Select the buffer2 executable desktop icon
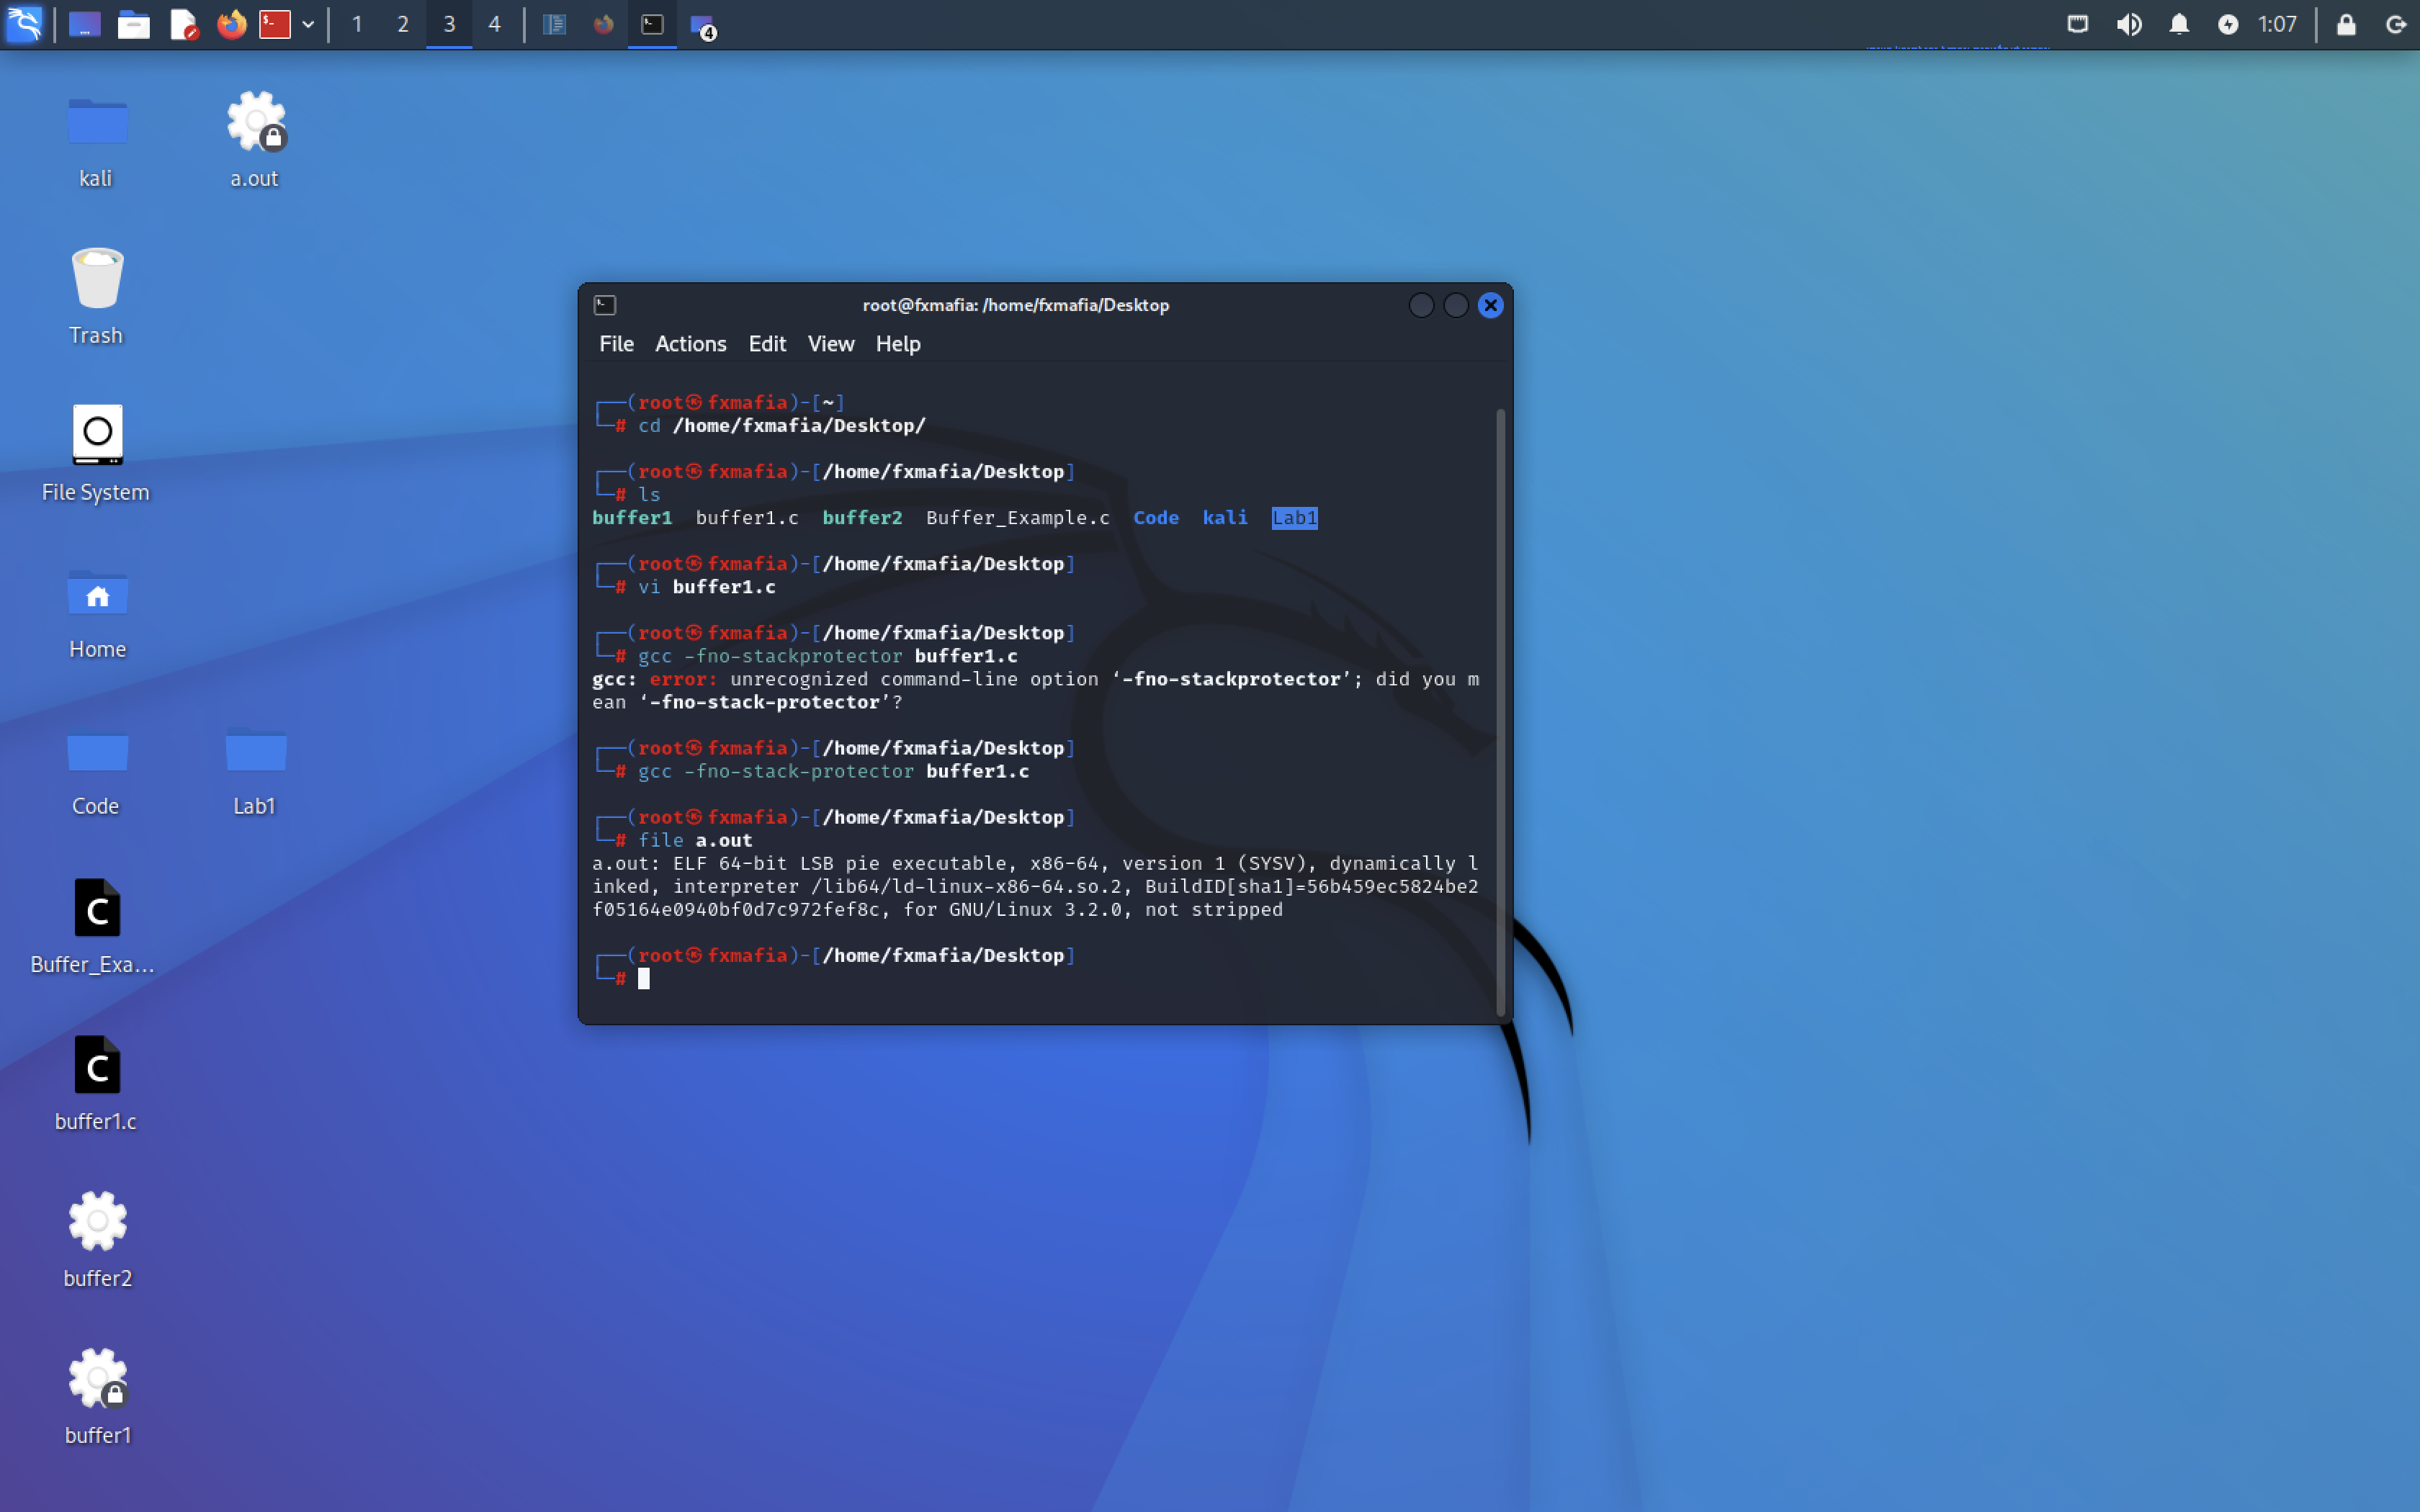The image size is (2420, 1512). pyautogui.click(x=97, y=1240)
